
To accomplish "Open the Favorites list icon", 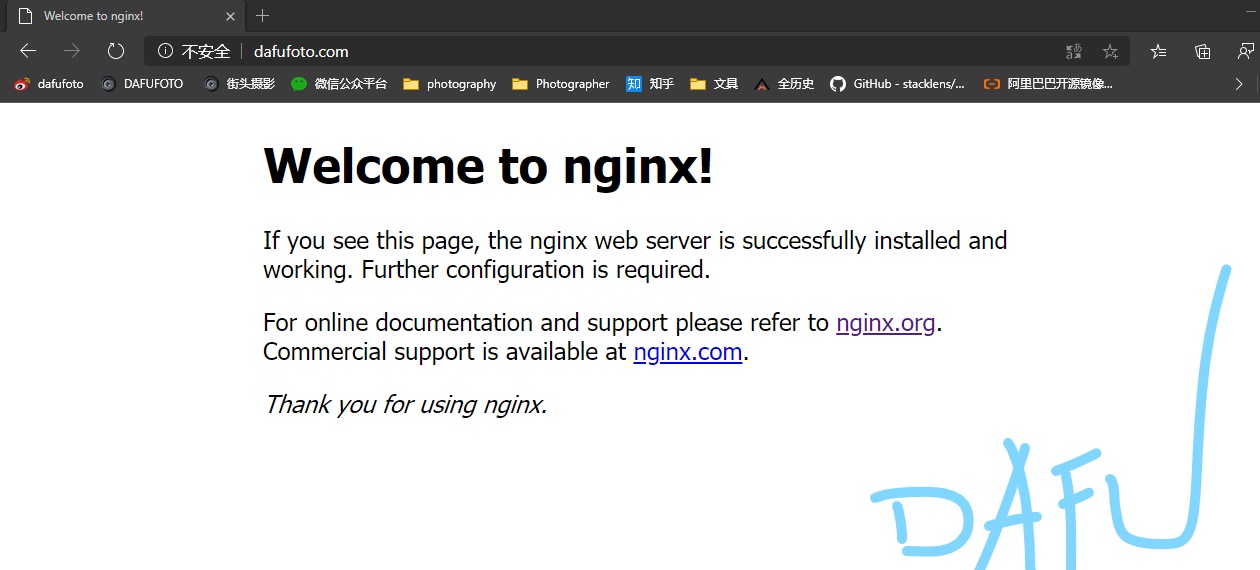I will (1158, 51).
